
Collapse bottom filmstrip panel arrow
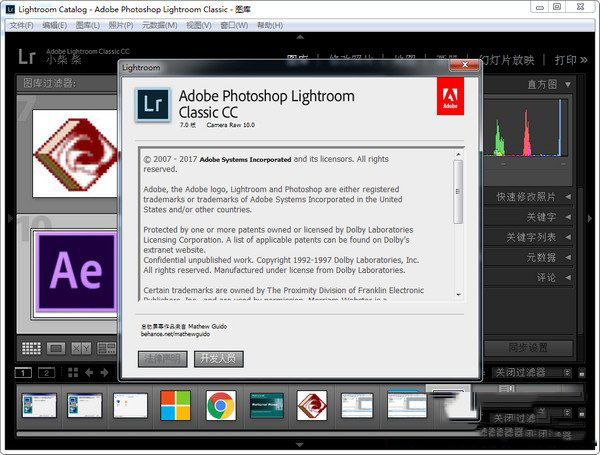coord(300,445)
